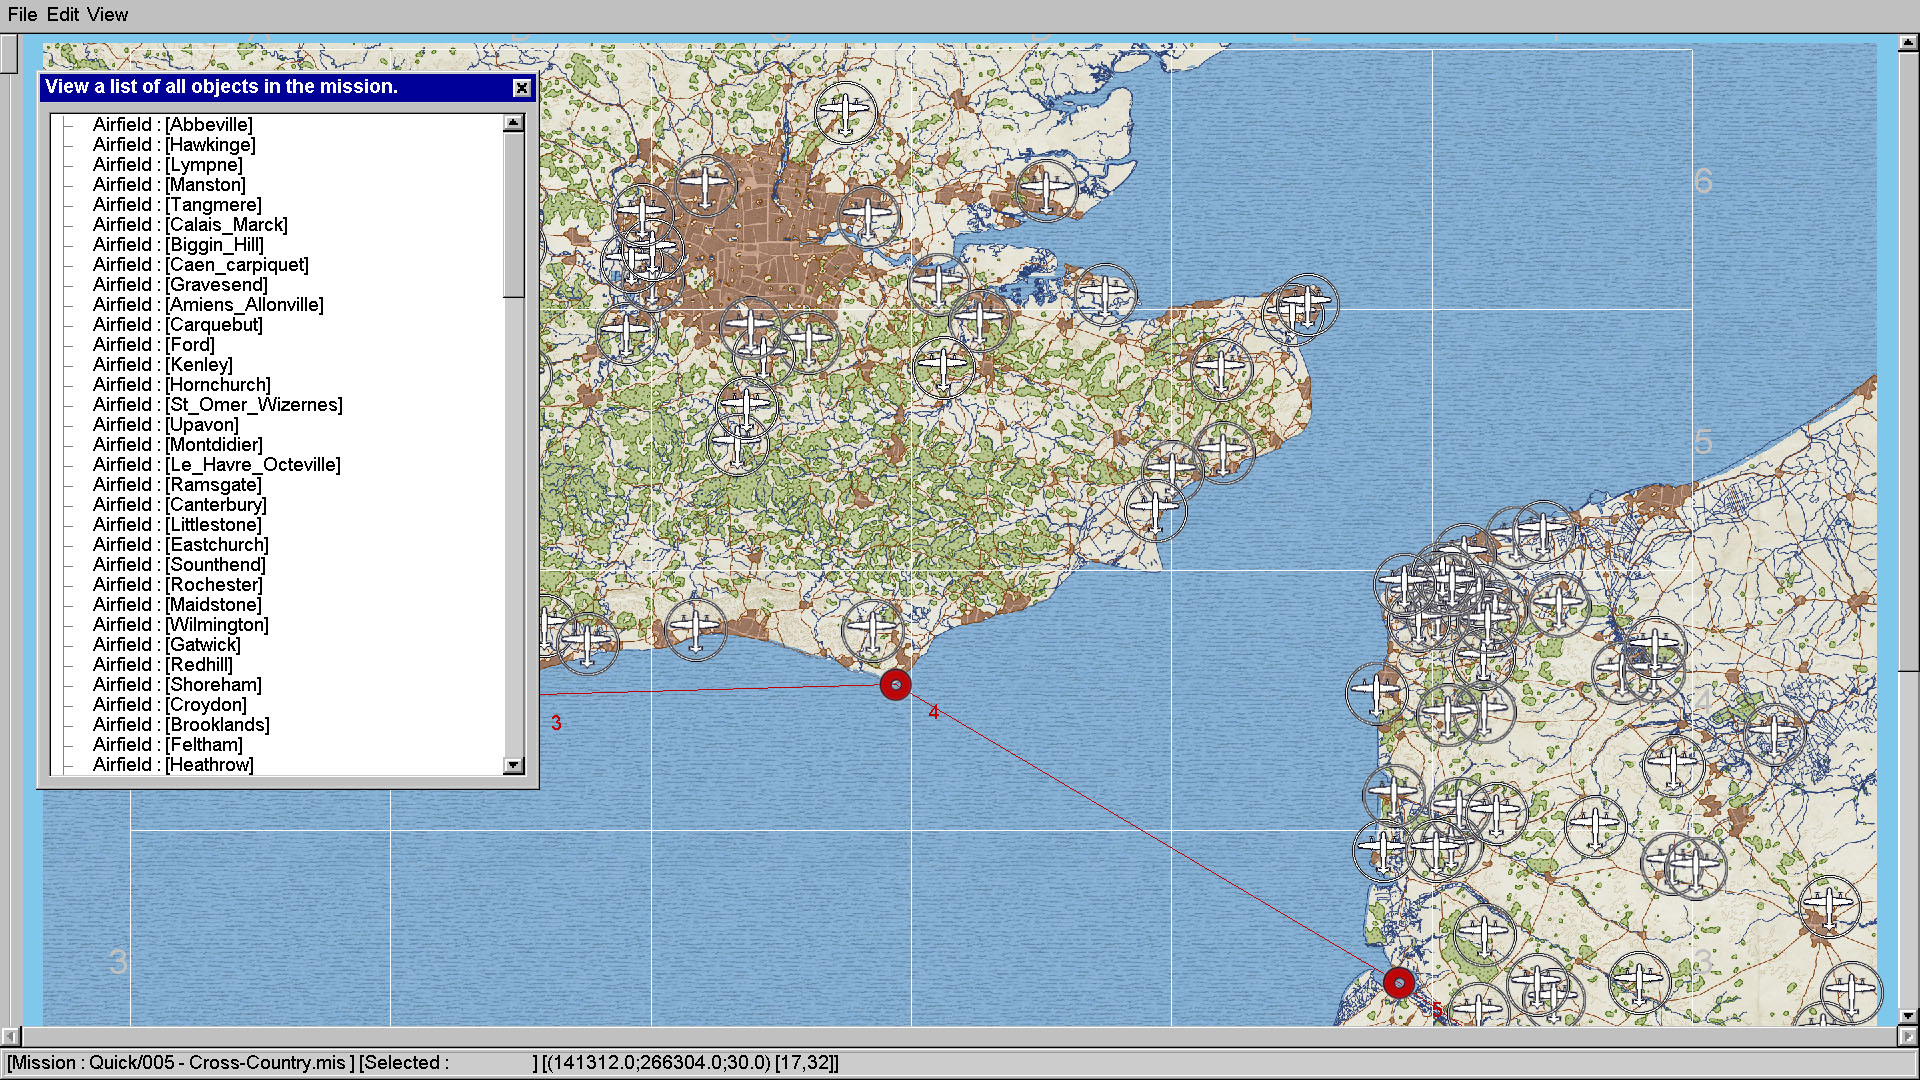Screen dimensions: 1920x1080
Task: Select airfield icon on Kent's eastern tip
Action: pyautogui.click(x=1306, y=303)
